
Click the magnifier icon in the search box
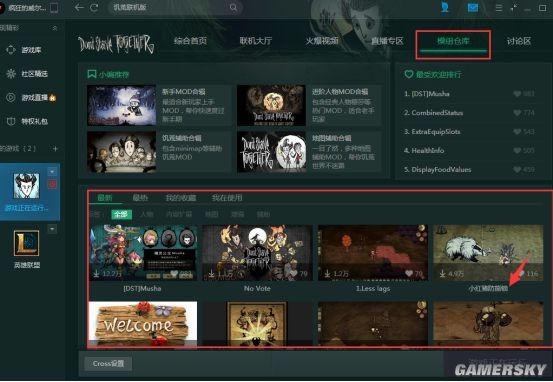coord(233,7)
